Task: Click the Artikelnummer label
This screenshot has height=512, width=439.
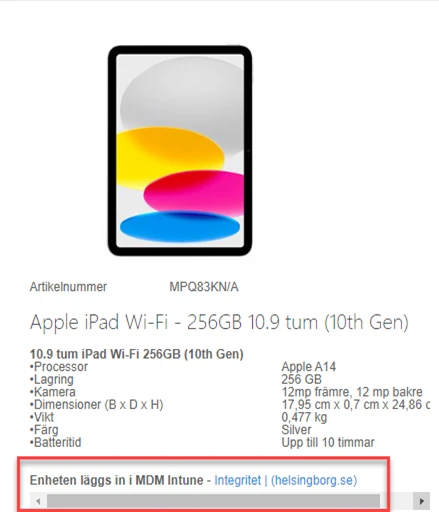Action: click(68, 287)
